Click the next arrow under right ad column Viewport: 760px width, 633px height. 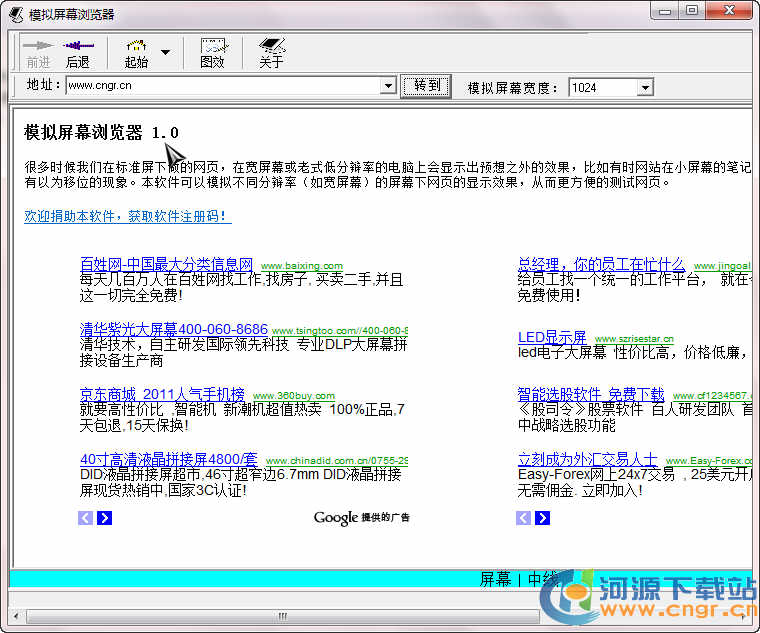[x=542, y=517]
